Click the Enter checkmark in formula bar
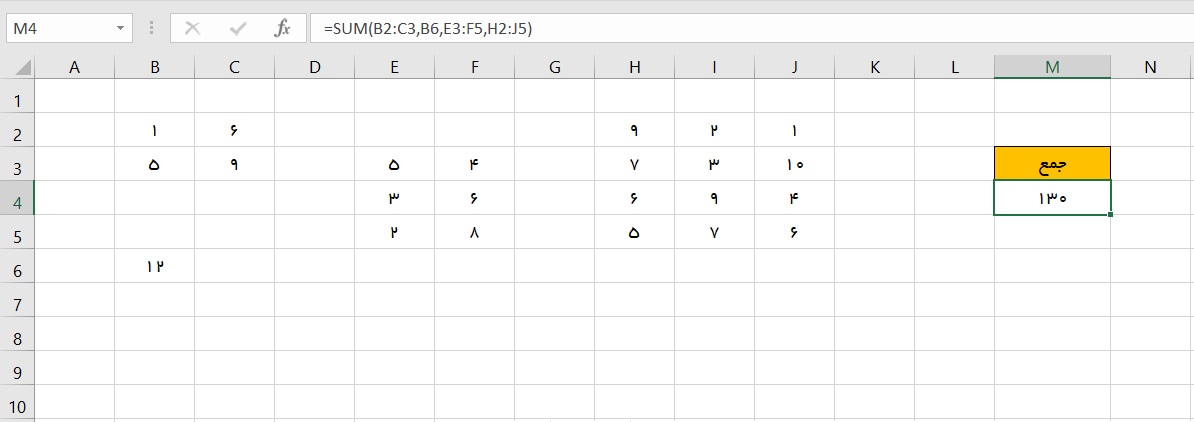The image size is (1194, 422). 238,28
